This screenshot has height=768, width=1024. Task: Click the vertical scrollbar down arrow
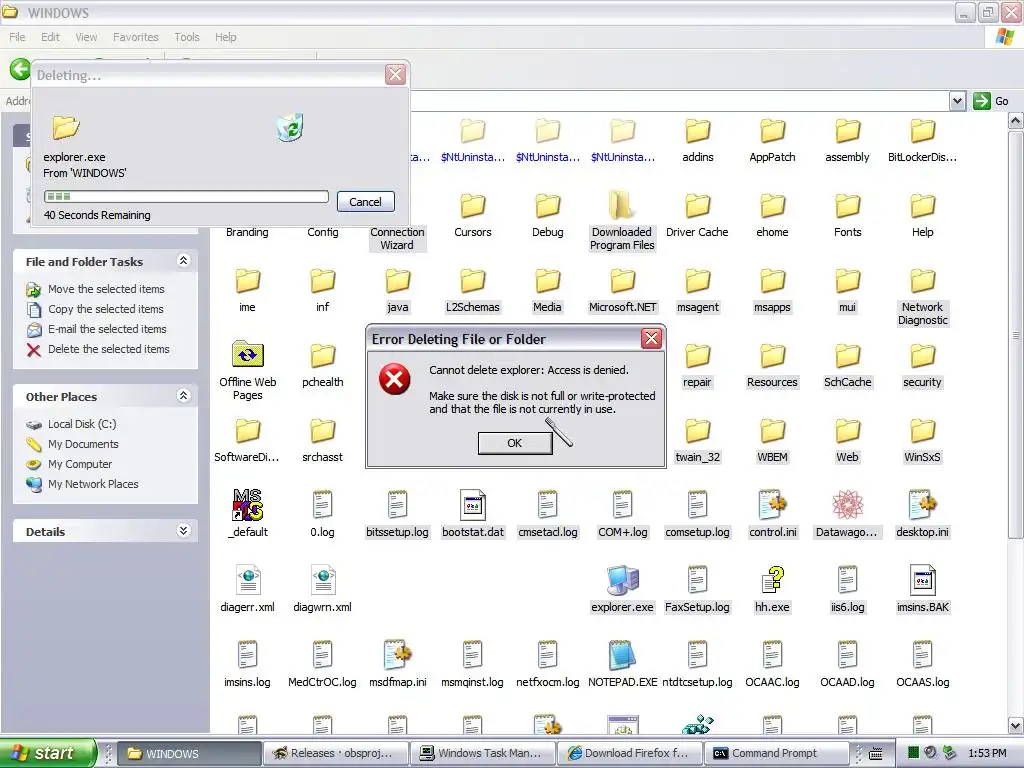point(1016,725)
